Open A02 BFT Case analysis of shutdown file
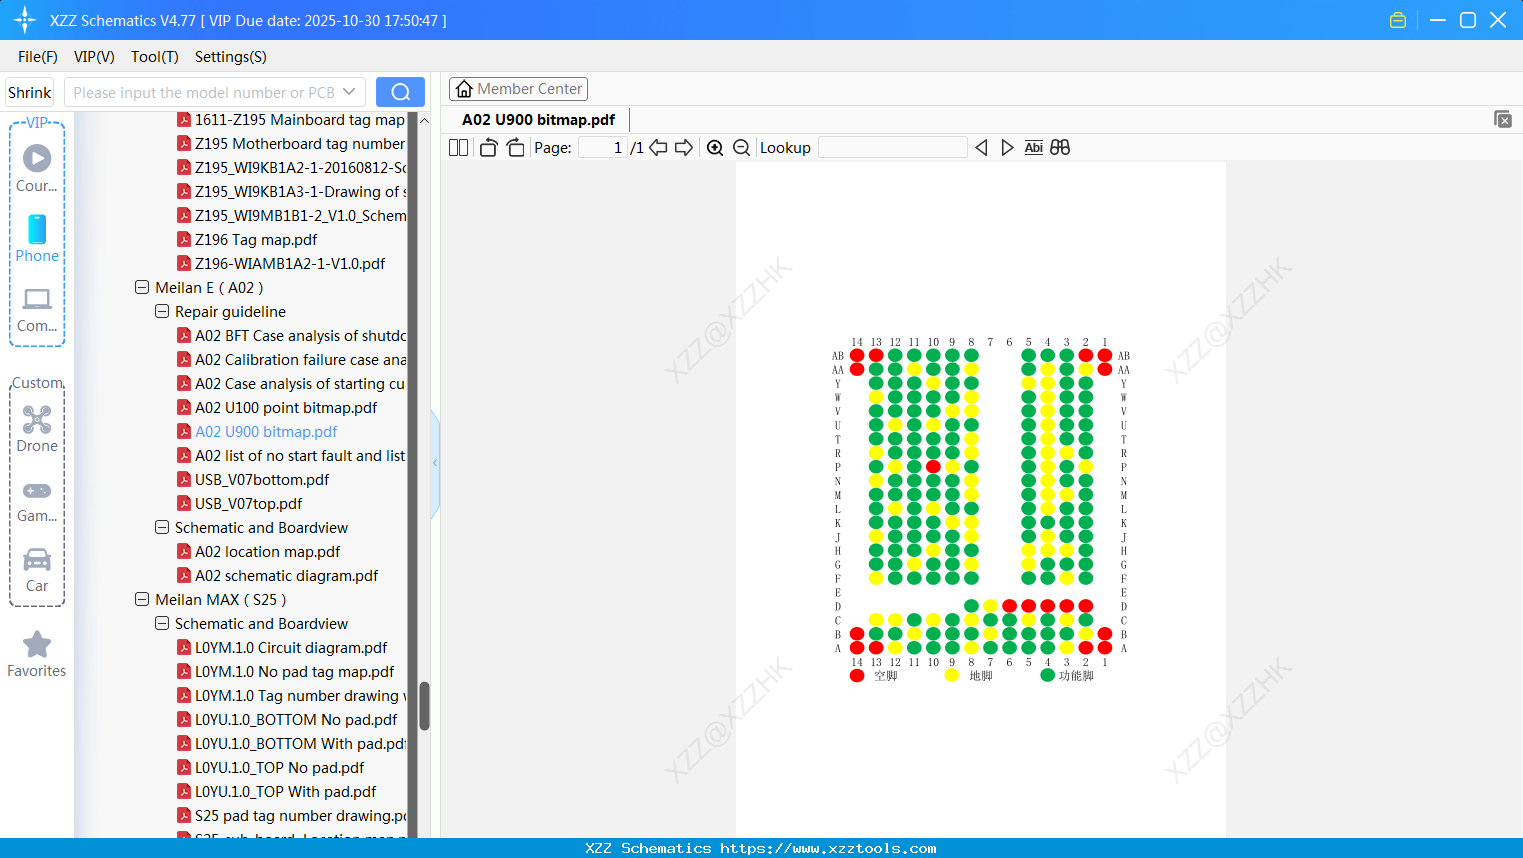The width and height of the screenshot is (1523, 858). coord(292,336)
